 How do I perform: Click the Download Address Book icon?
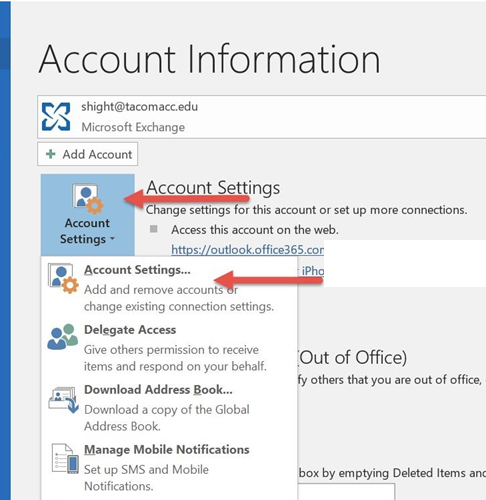[x=63, y=400]
